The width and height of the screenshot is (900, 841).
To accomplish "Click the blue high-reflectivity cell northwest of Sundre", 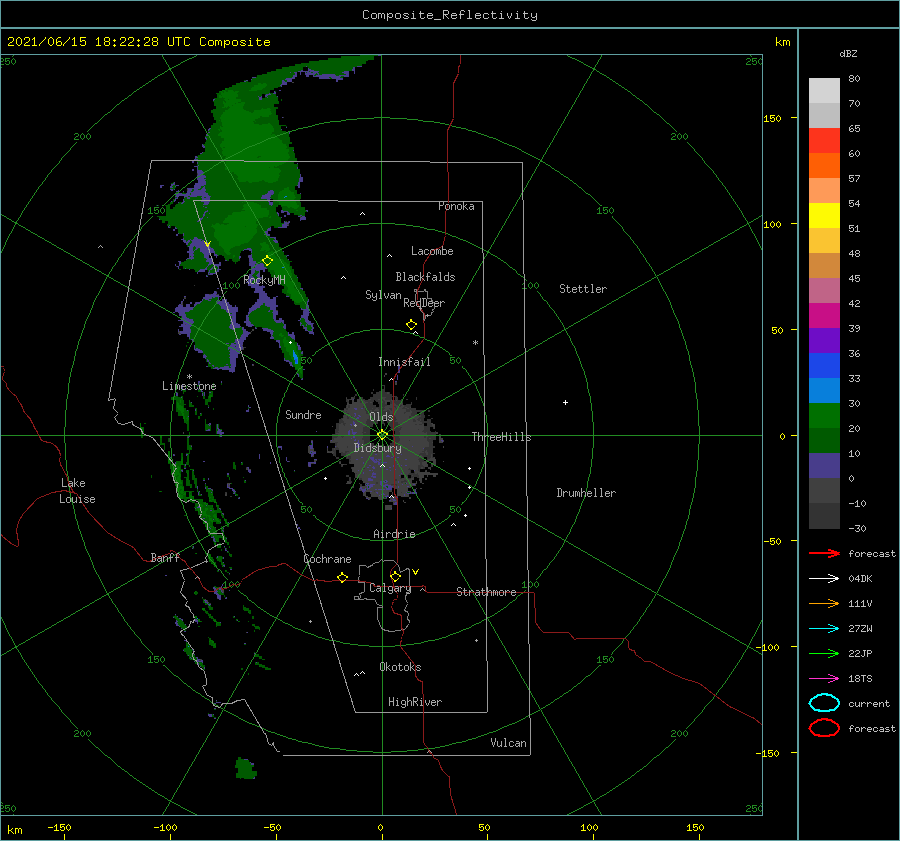I will pyautogui.click(x=296, y=359).
